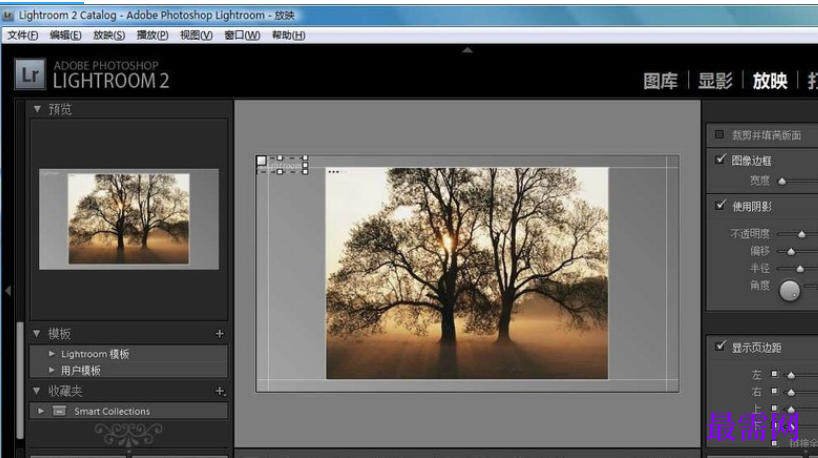Uncheck the 图像边框 checkbox
The width and height of the screenshot is (818, 458).
pyautogui.click(x=720, y=159)
